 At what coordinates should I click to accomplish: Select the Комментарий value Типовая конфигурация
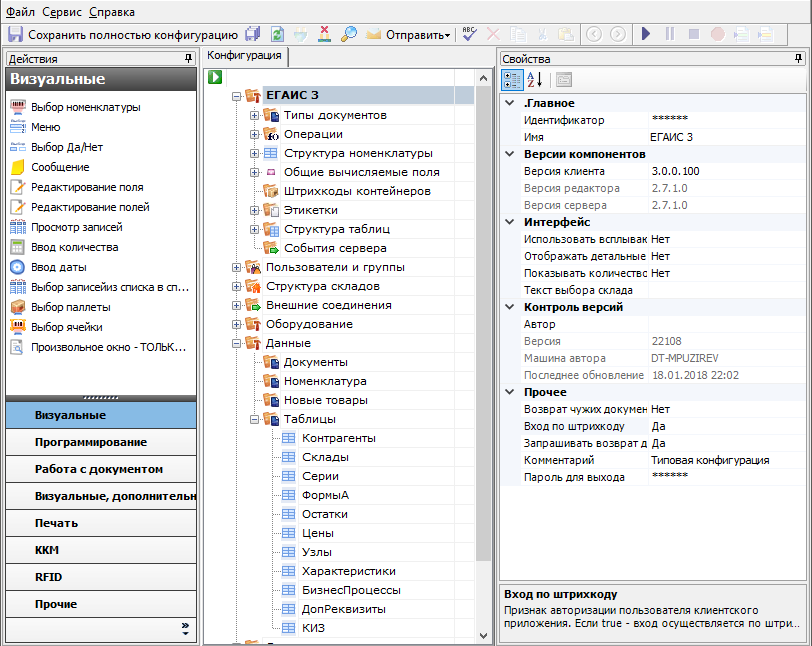(x=727, y=460)
